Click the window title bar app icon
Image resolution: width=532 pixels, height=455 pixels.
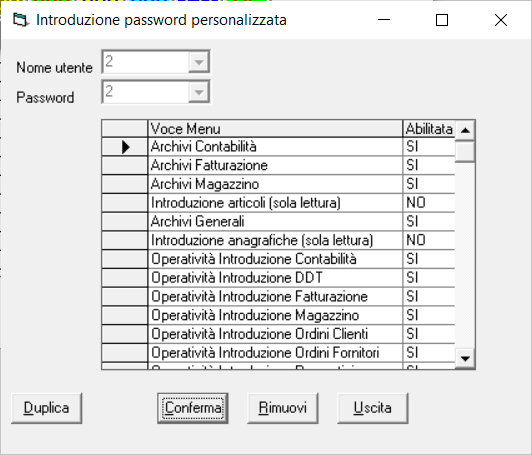(x=20, y=20)
